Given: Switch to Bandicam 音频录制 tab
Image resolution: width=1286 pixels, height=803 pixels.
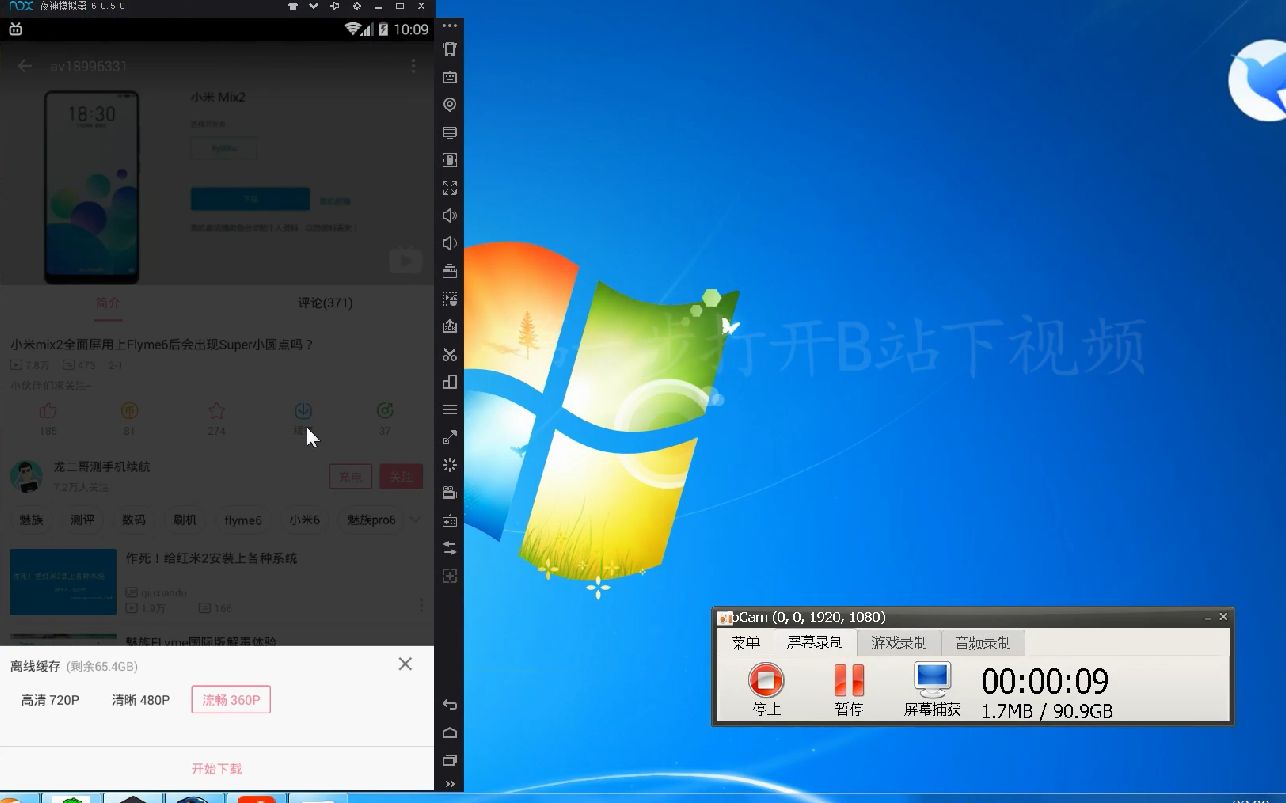Looking at the screenshot, I should 982,643.
